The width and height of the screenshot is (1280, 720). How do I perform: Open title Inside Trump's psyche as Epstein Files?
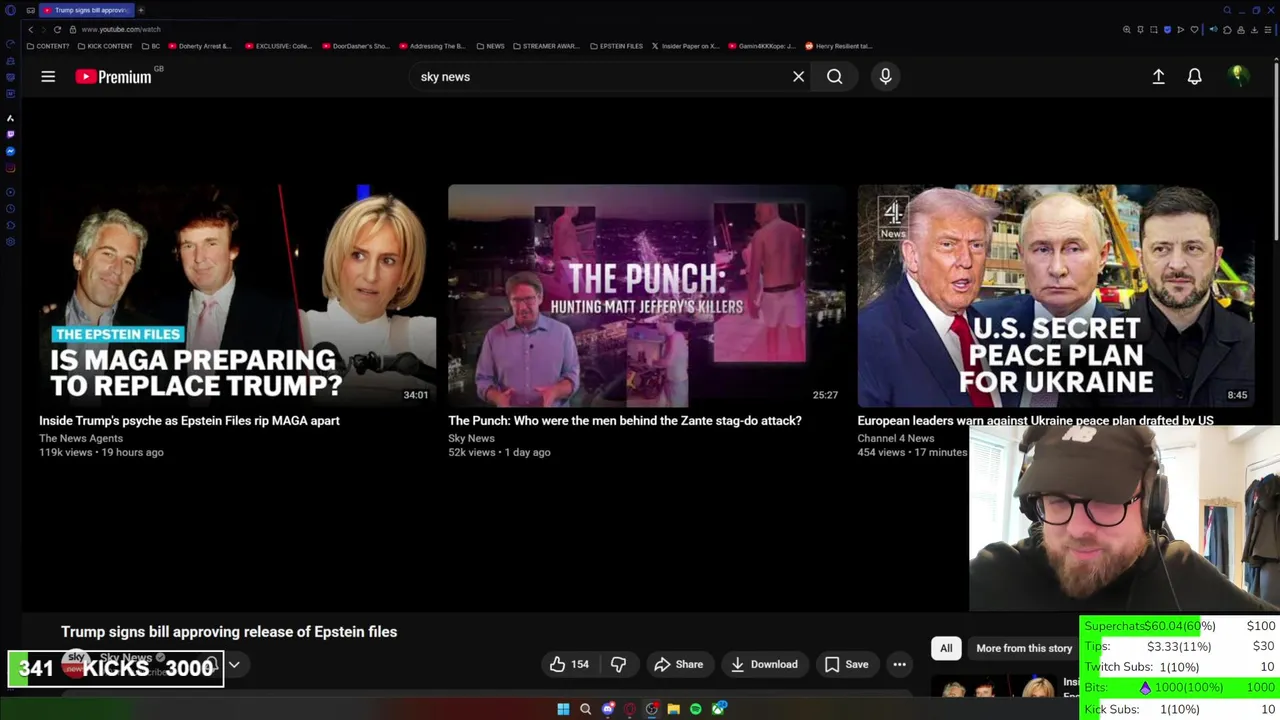pyautogui.click(x=189, y=421)
